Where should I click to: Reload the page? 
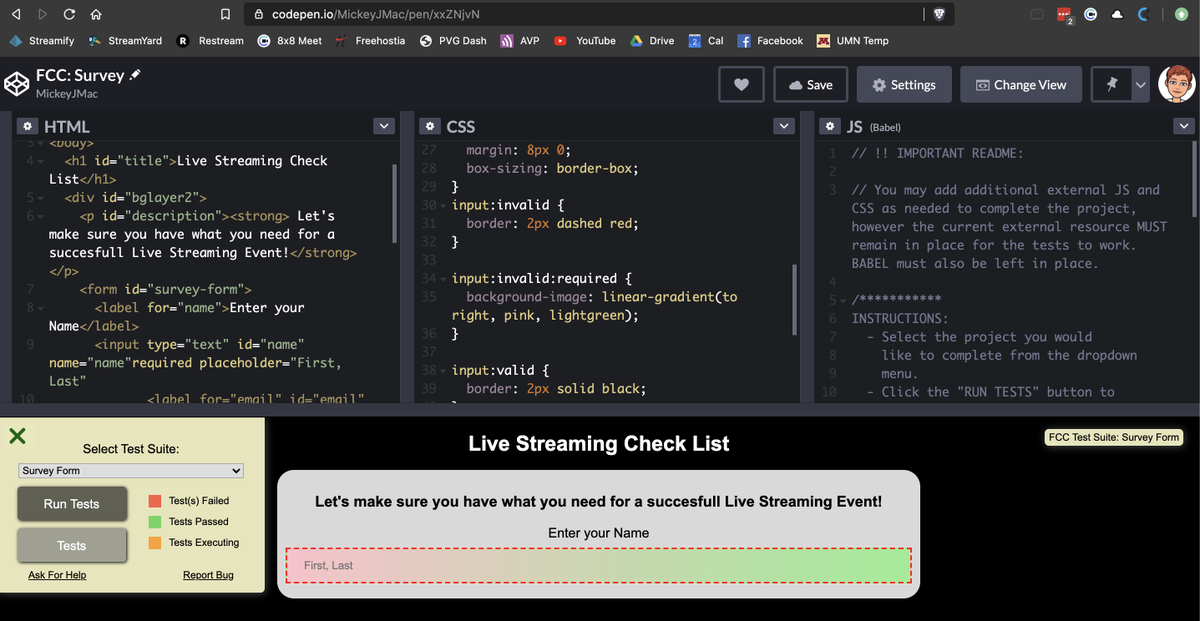click(70, 15)
